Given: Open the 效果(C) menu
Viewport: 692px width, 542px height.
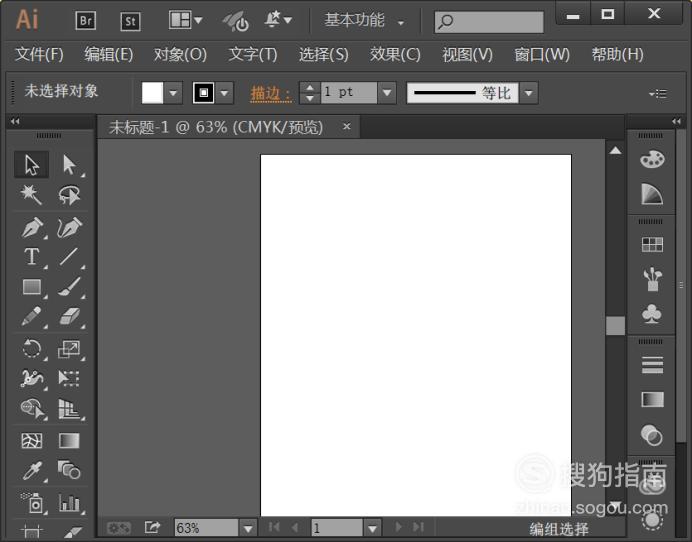Looking at the screenshot, I should point(395,54).
